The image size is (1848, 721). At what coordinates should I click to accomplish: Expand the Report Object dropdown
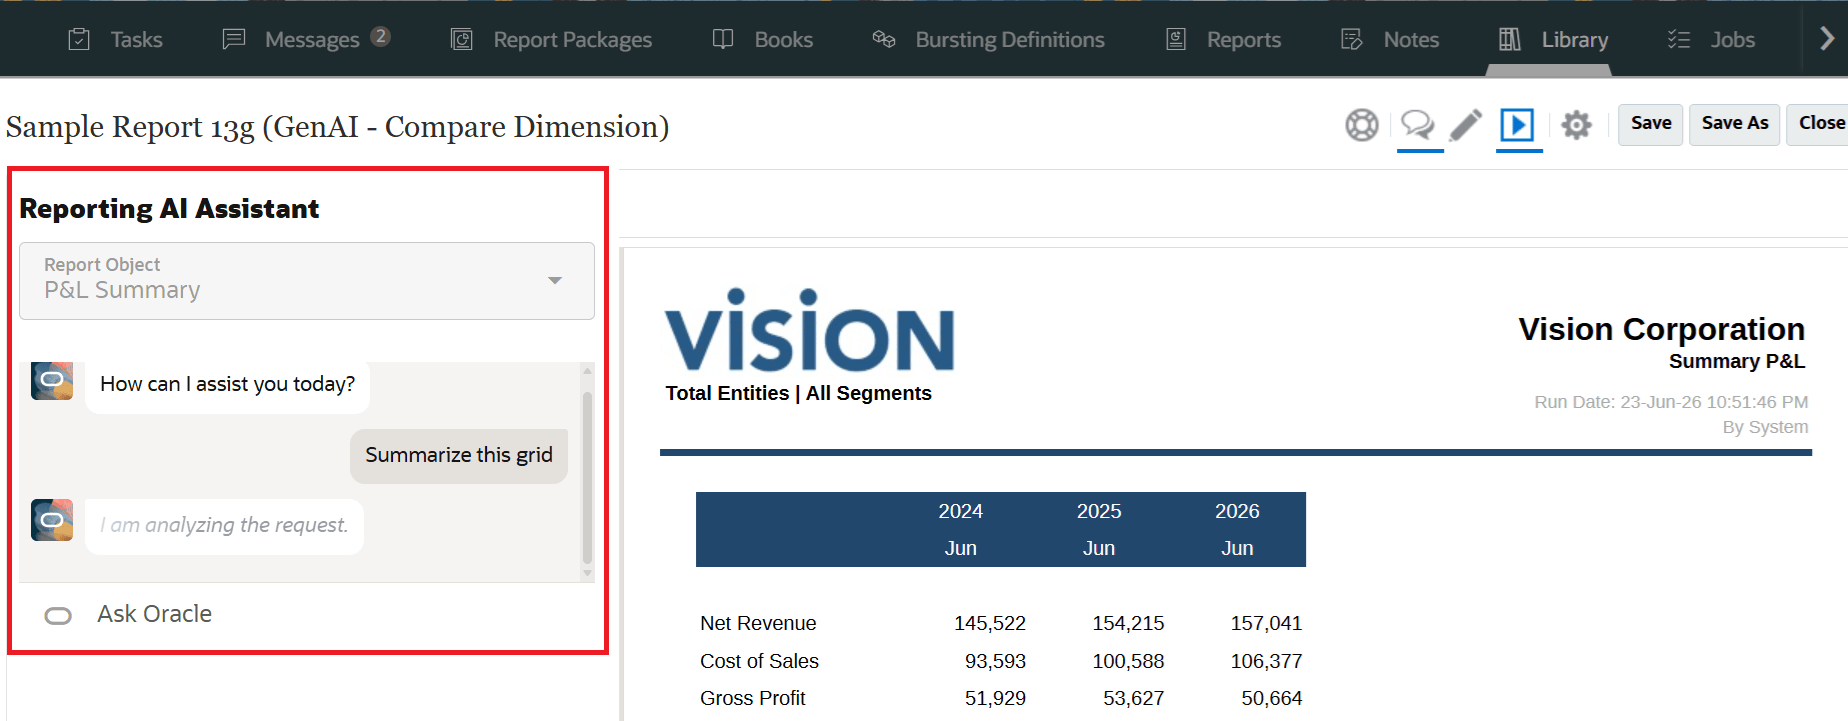[x=307, y=281]
